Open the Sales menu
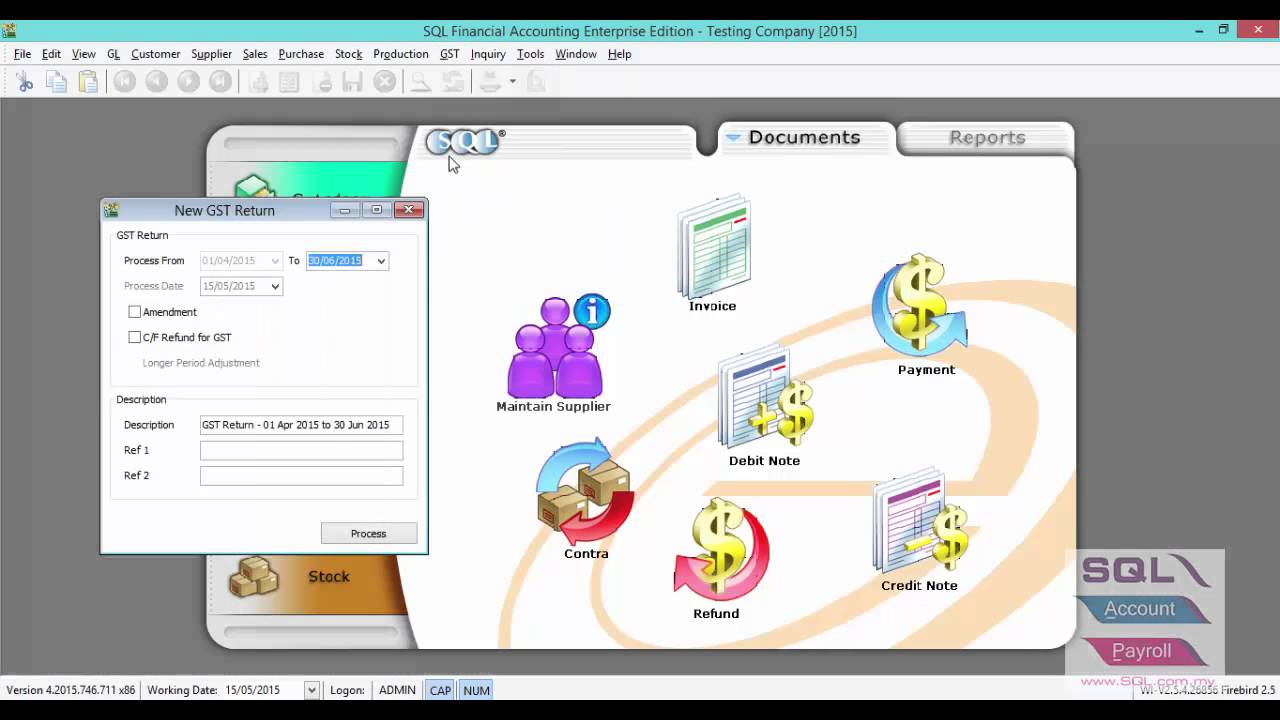The image size is (1280, 720). click(255, 54)
